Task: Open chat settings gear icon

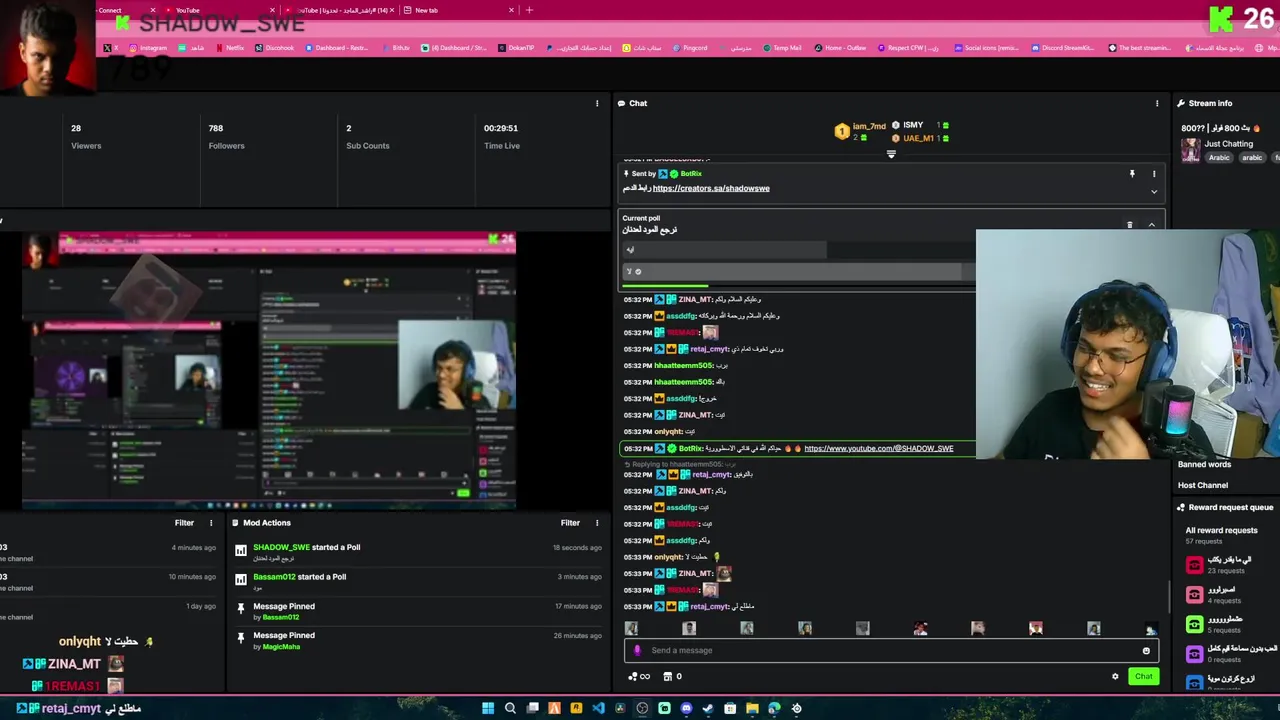Action: coord(1115,676)
